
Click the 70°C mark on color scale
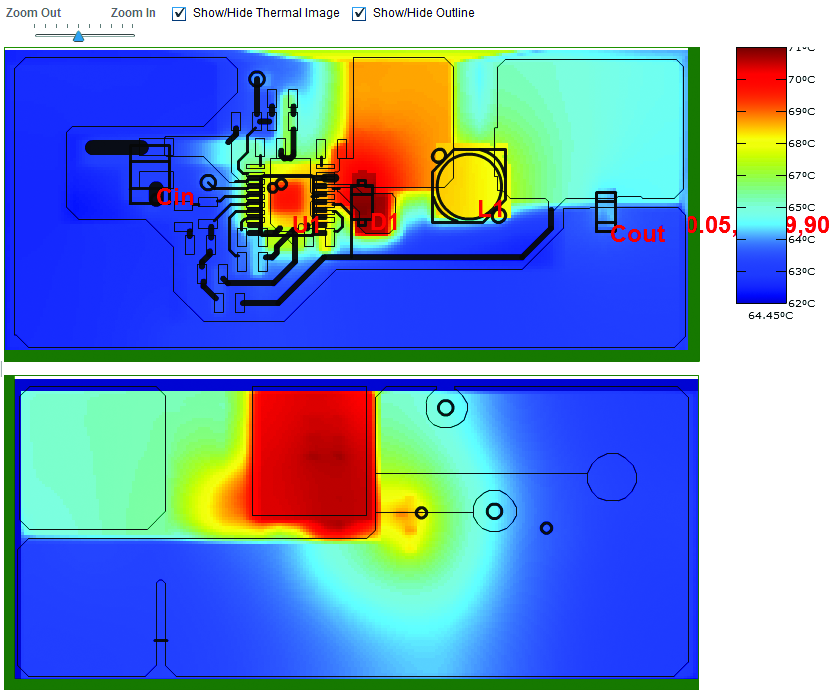(802, 80)
